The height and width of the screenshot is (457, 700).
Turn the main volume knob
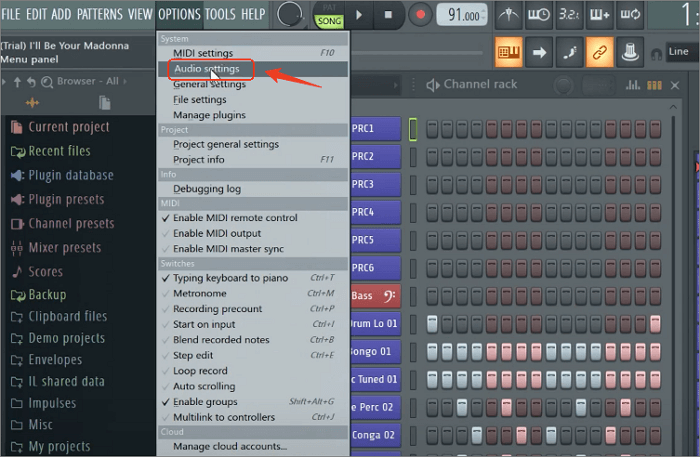click(x=289, y=14)
